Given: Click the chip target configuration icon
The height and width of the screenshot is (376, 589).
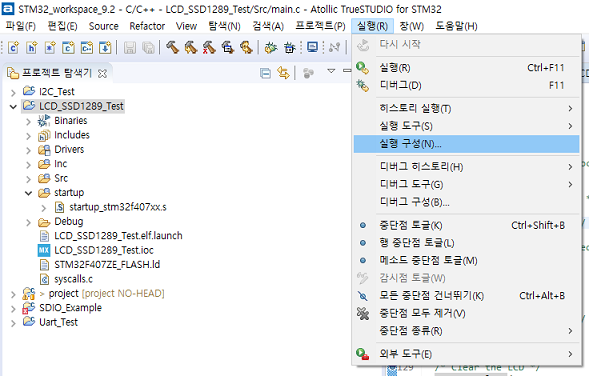Looking at the screenshot, I should [x=289, y=48].
